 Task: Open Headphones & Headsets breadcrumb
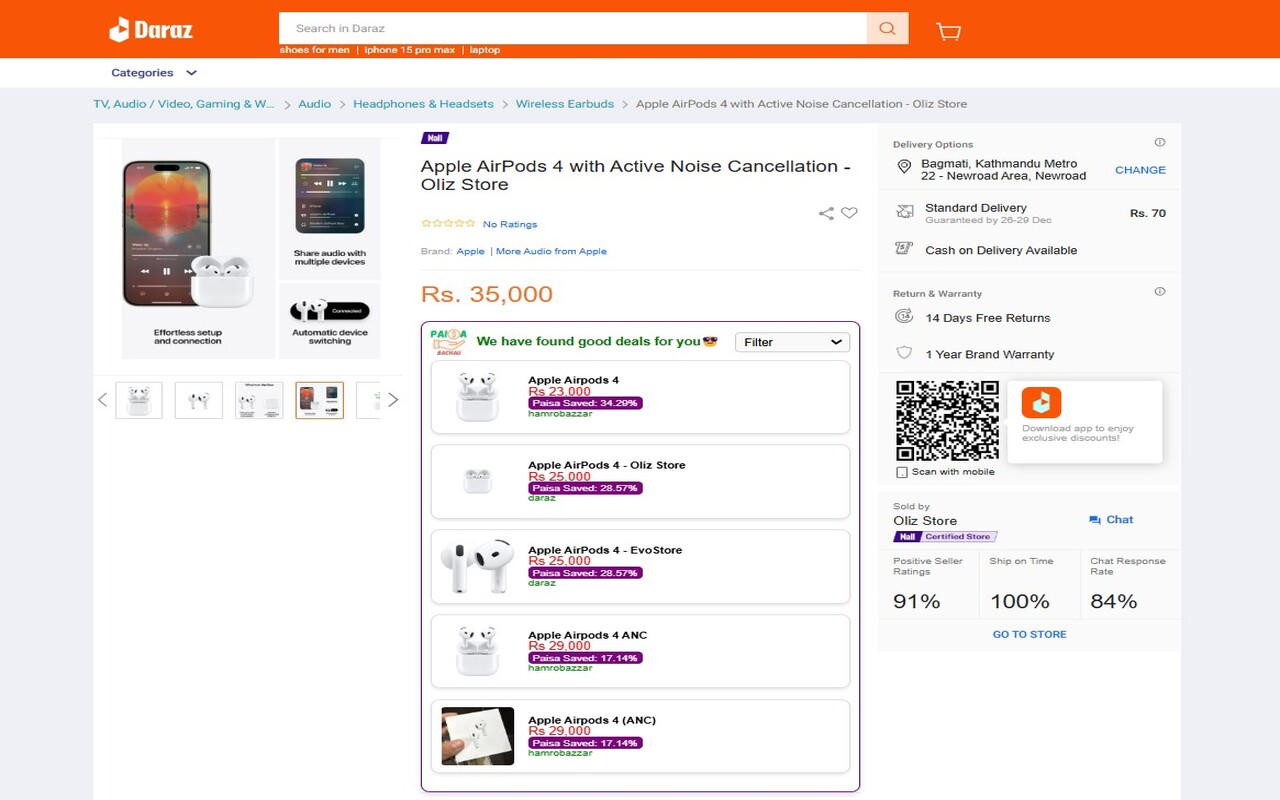[x=423, y=104]
